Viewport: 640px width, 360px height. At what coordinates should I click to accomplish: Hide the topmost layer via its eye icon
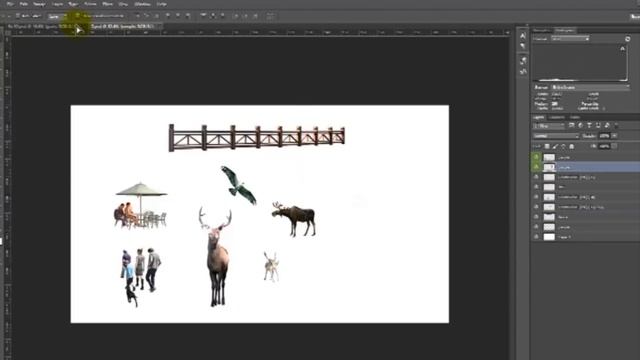pyautogui.click(x=536, y=157)
